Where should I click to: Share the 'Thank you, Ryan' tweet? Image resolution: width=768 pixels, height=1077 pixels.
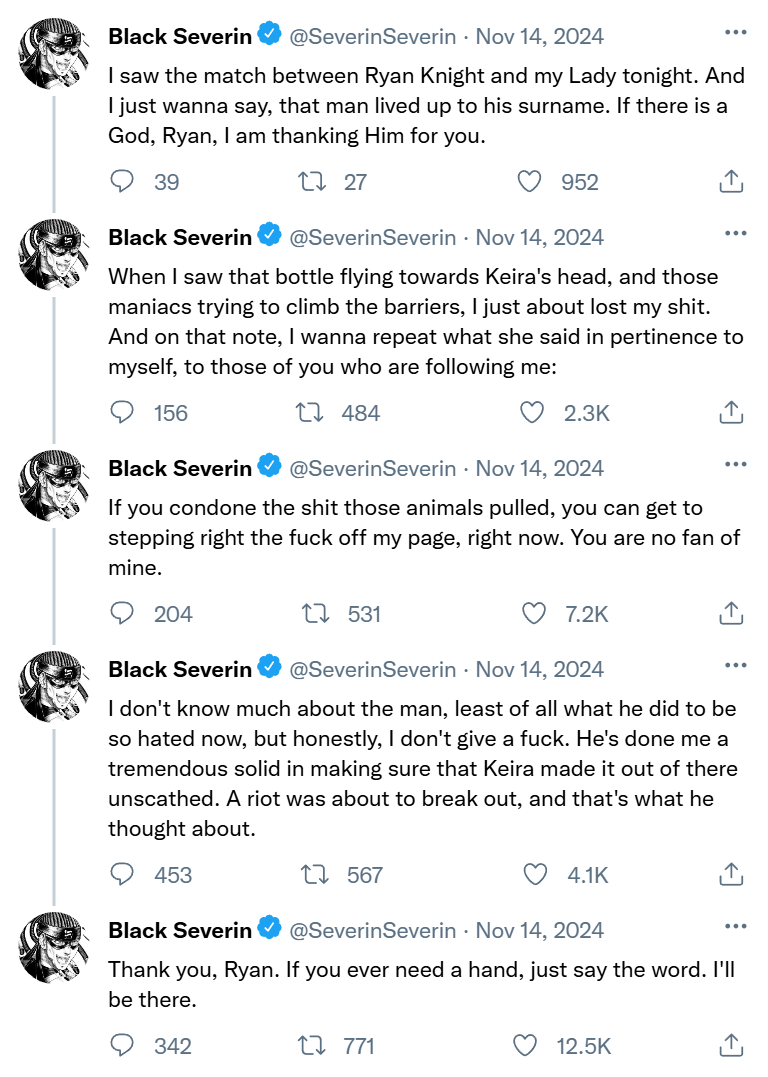coord(731,1046)
